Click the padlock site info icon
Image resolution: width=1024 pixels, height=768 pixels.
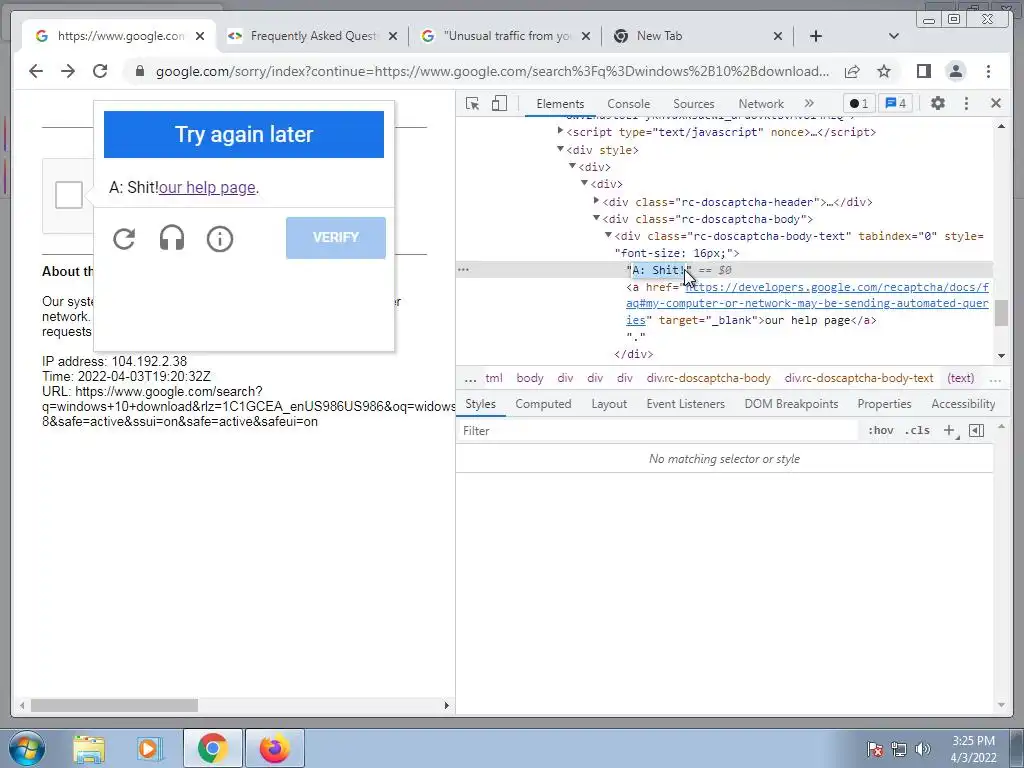point(140,71)
